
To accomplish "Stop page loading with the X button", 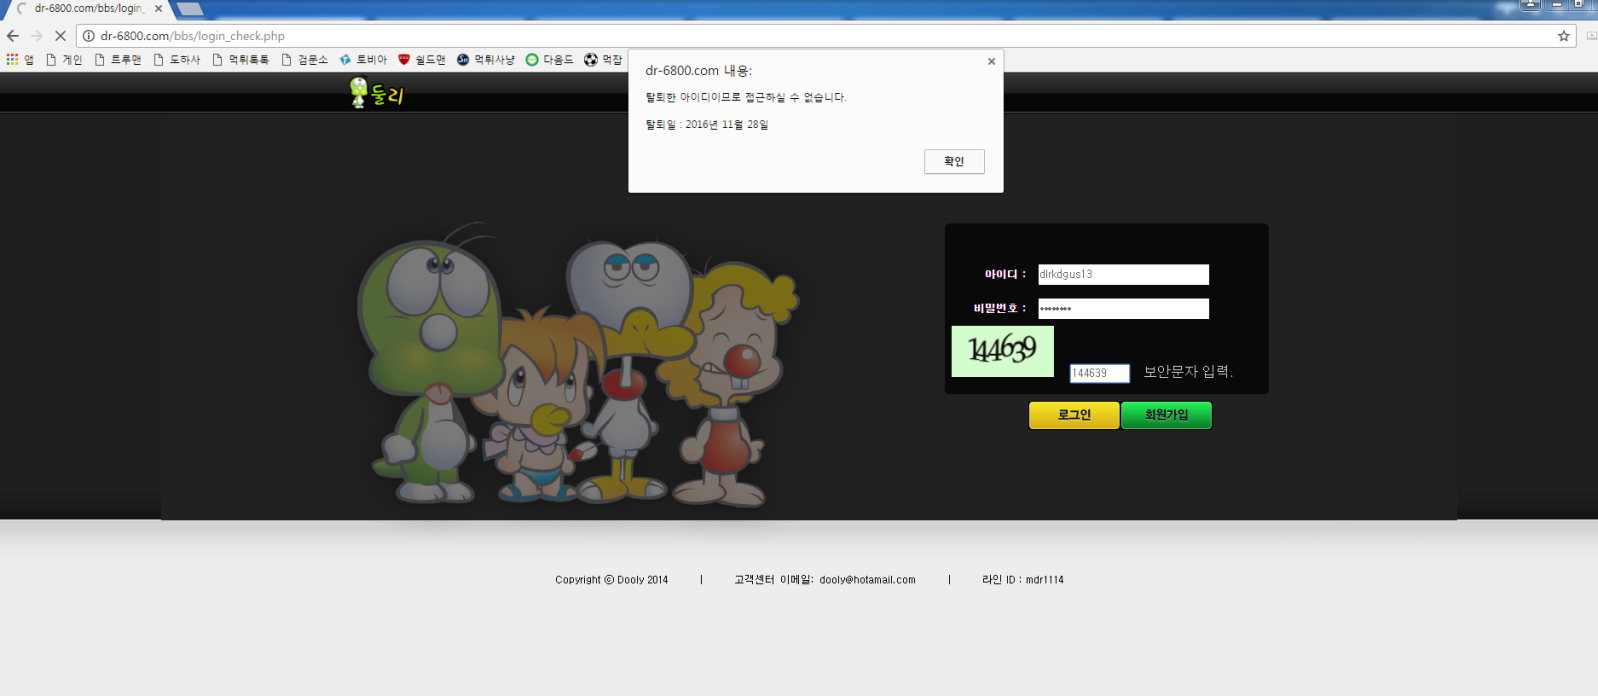I will coord(60,35).
